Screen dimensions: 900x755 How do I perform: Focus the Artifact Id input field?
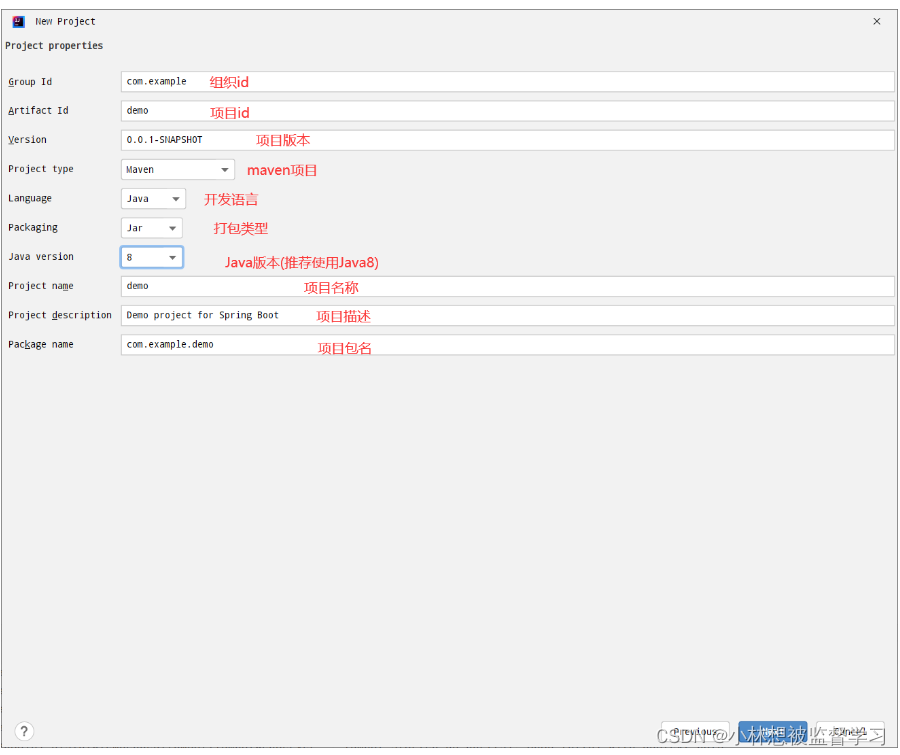(507, 111)
